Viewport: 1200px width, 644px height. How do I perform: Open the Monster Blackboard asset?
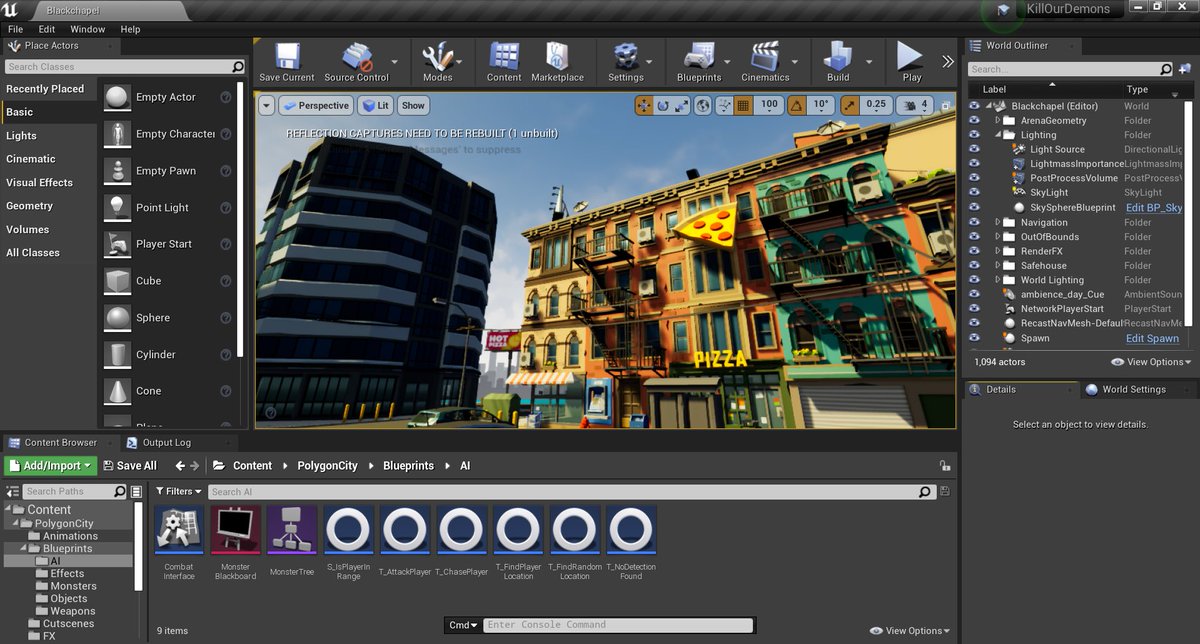(235, 530)
